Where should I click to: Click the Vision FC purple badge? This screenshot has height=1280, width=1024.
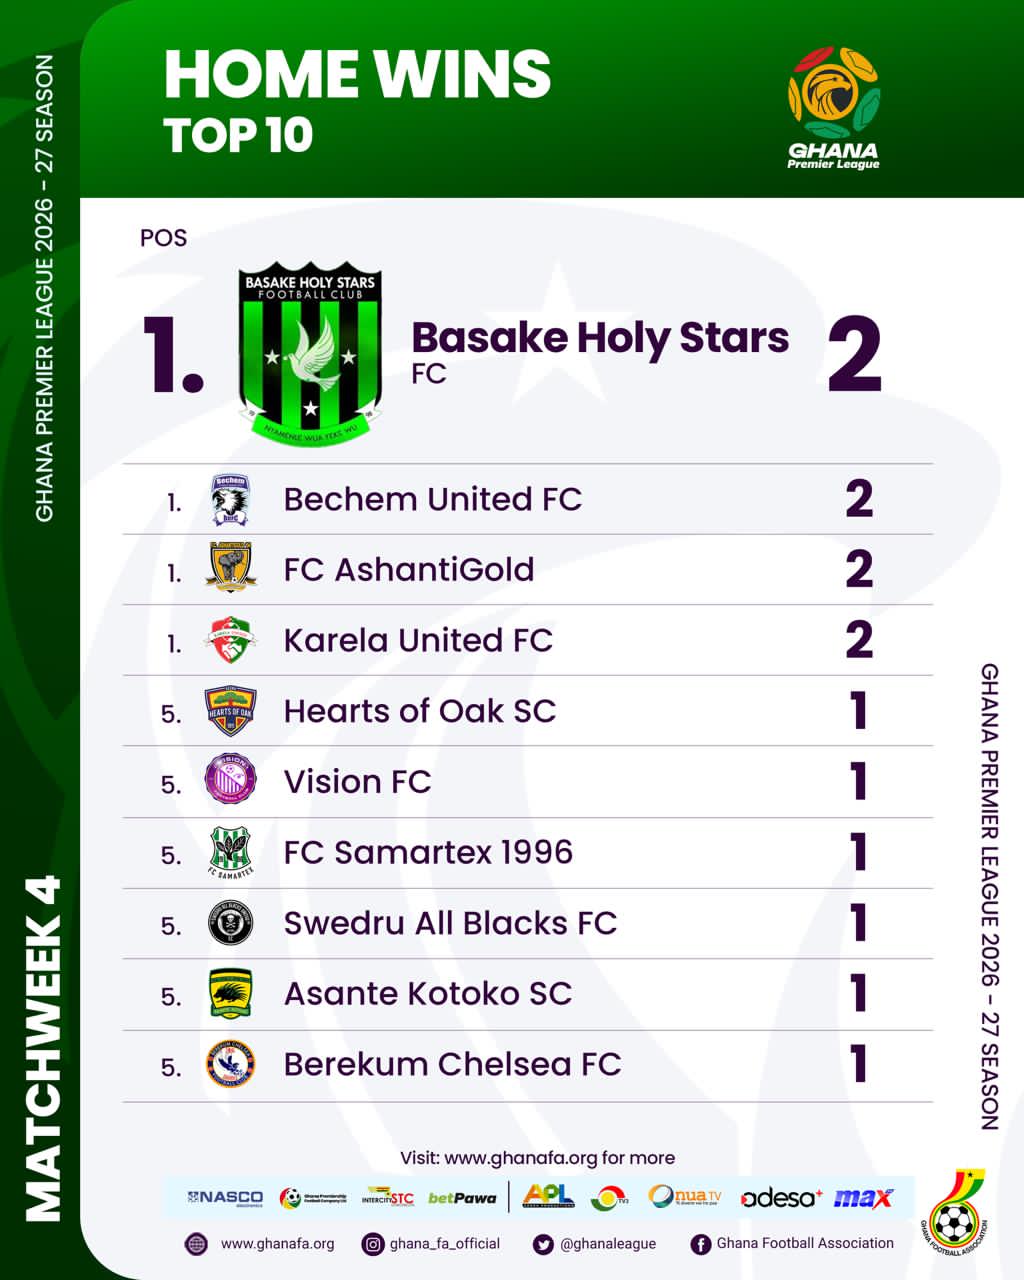pyautogui.click(x=230, y=781)
